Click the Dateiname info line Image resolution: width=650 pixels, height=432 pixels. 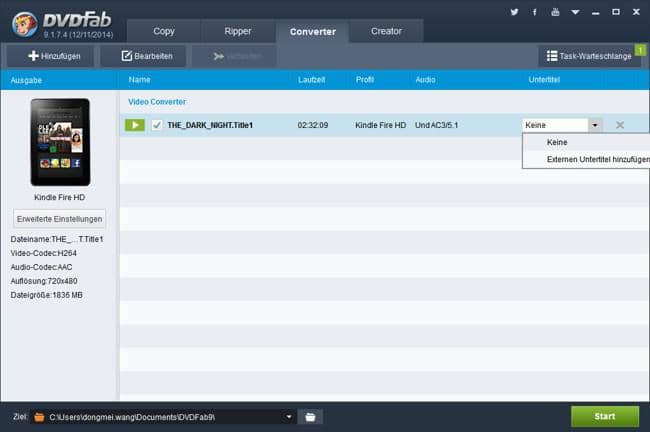pyautogui.click(x=57, y=239)
